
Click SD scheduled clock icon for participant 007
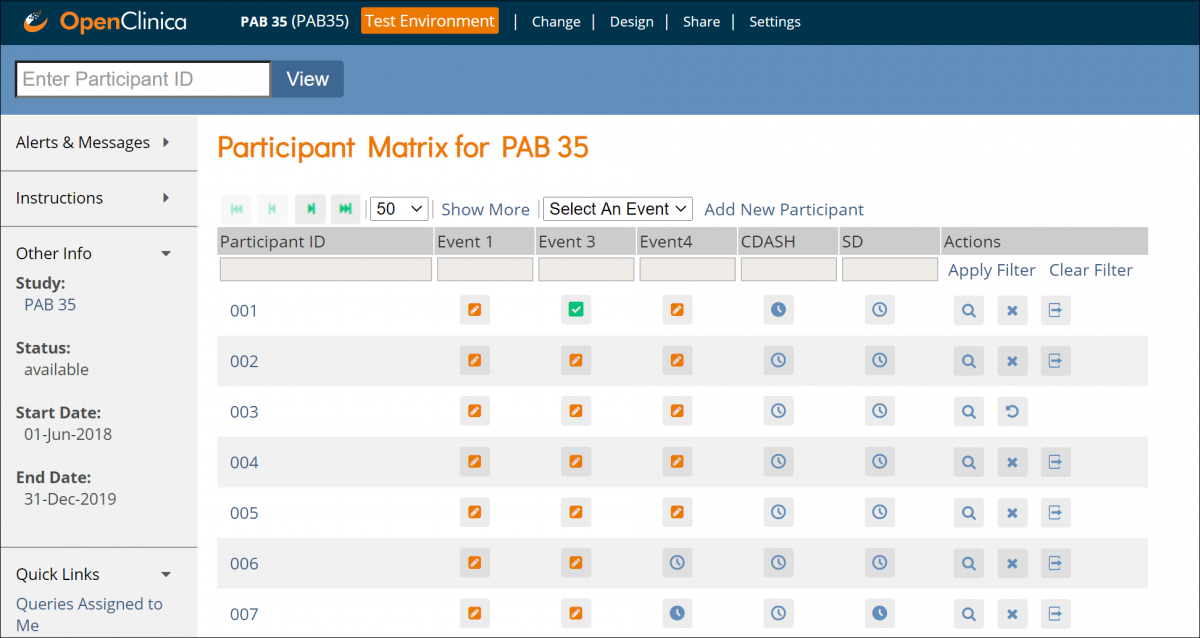click(x=879, y=613)
